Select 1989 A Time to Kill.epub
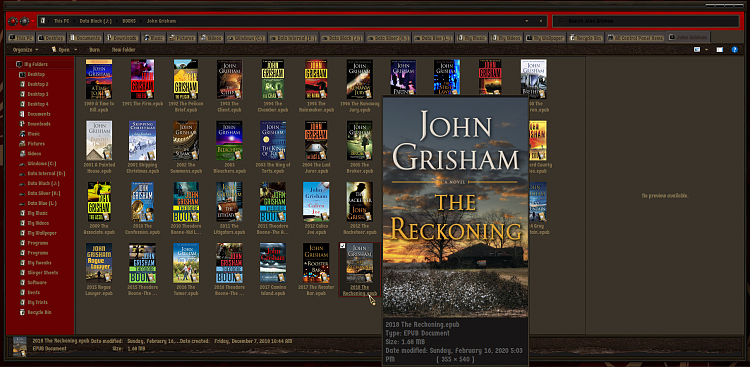This screenshot has width=750, height=367. tap(99, 86)
